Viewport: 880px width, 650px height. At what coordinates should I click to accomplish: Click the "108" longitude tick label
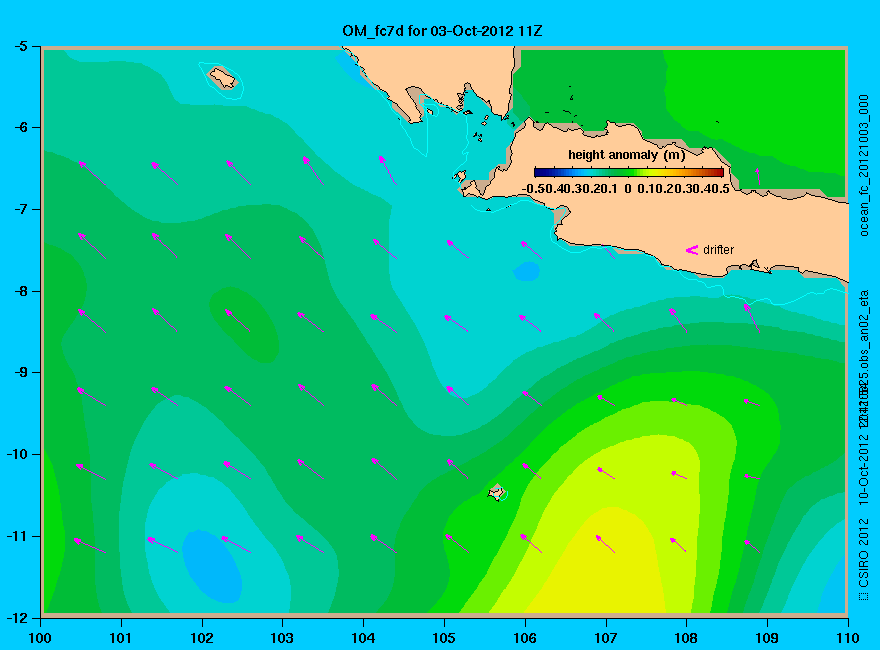point(686,638)
